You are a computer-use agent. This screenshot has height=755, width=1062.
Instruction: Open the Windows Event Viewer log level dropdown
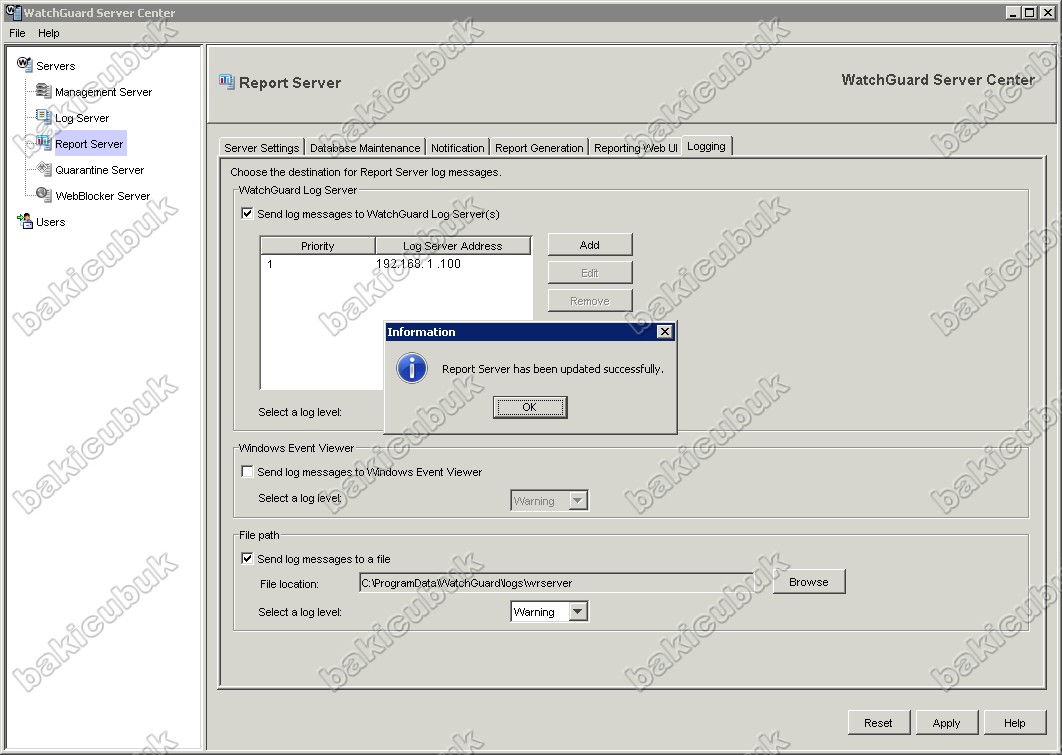(577, 501)
